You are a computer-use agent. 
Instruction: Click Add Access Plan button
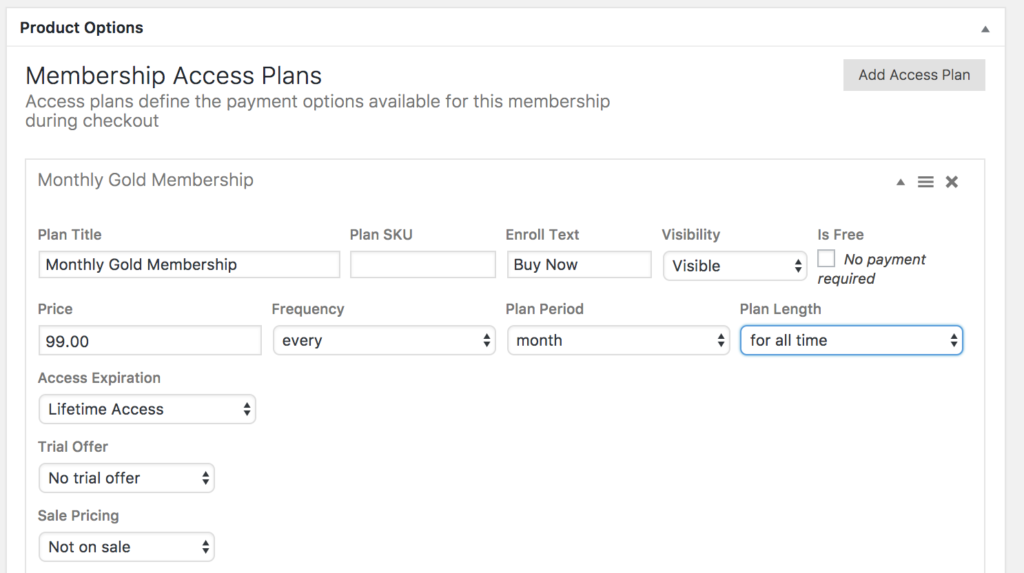[914, 75]
